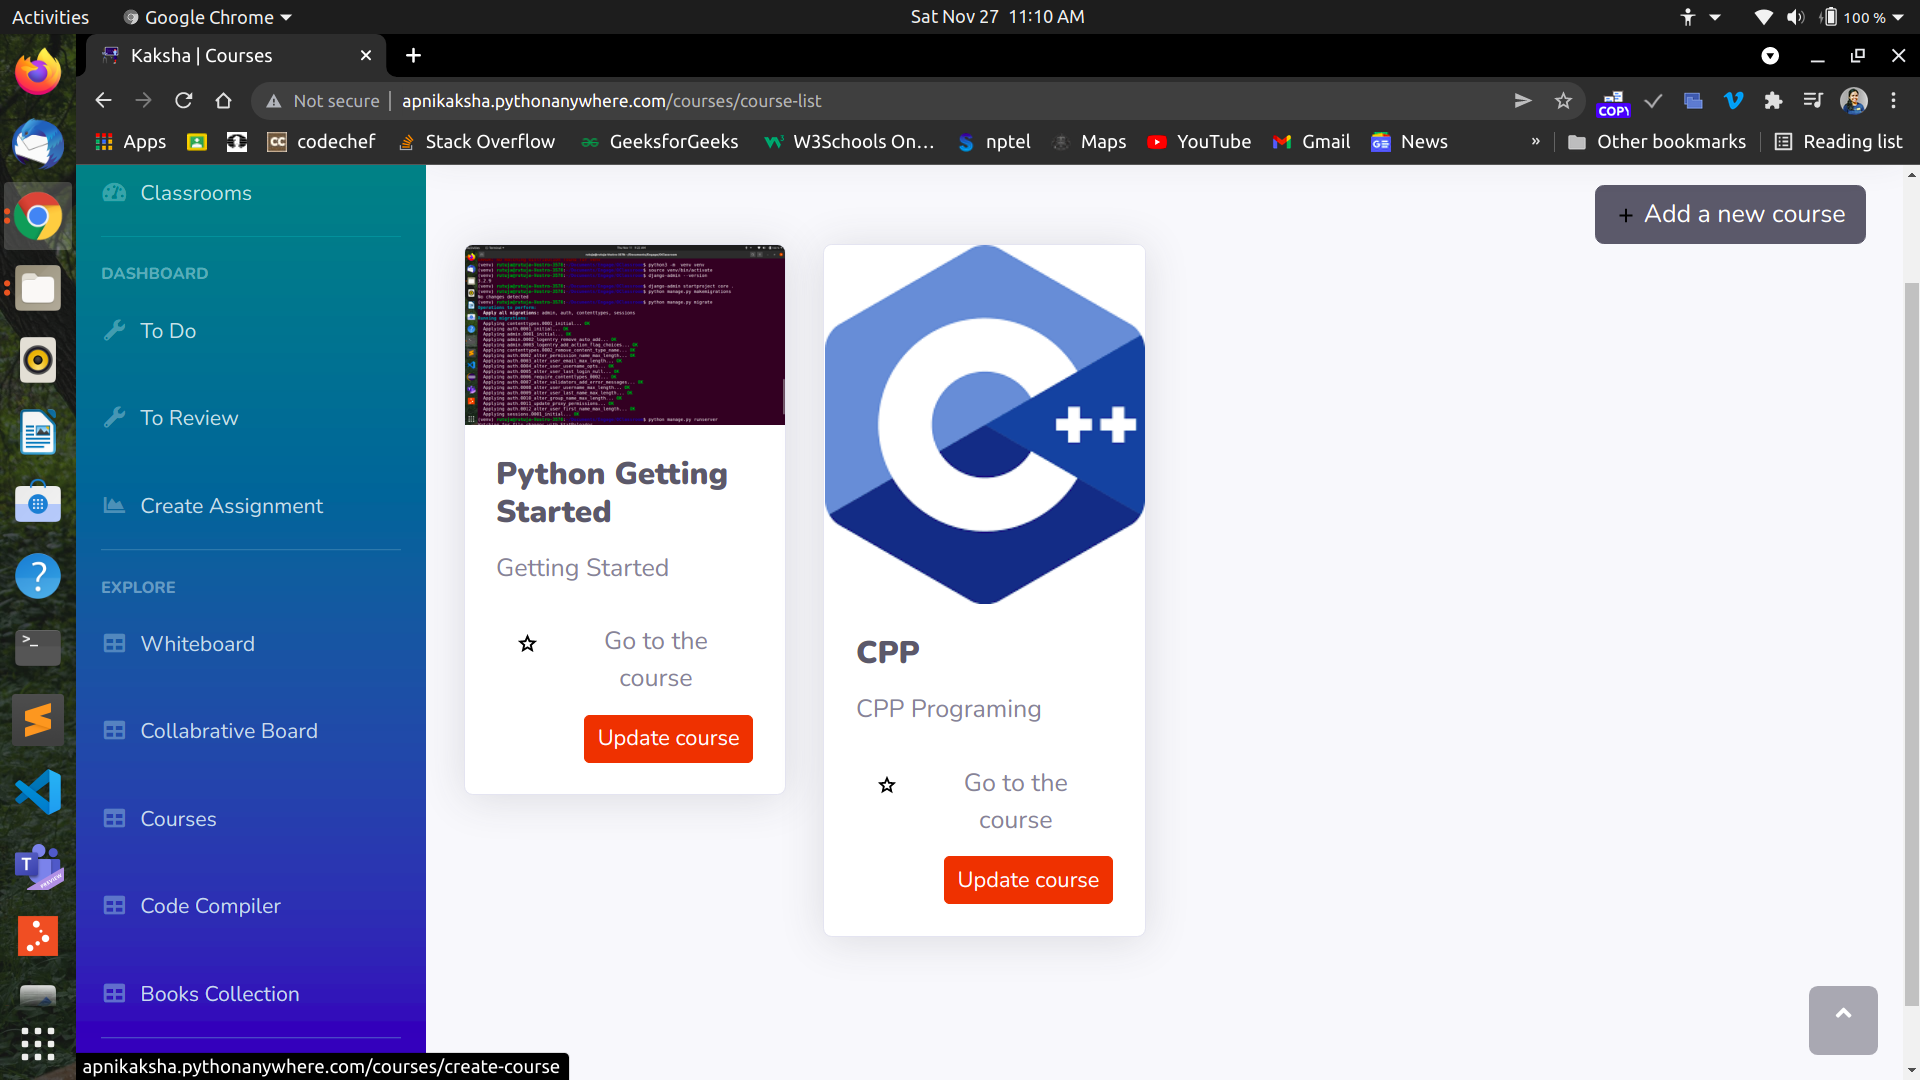
Task: Open Courses in the sidebar
Action: click(x=178, y=819)
